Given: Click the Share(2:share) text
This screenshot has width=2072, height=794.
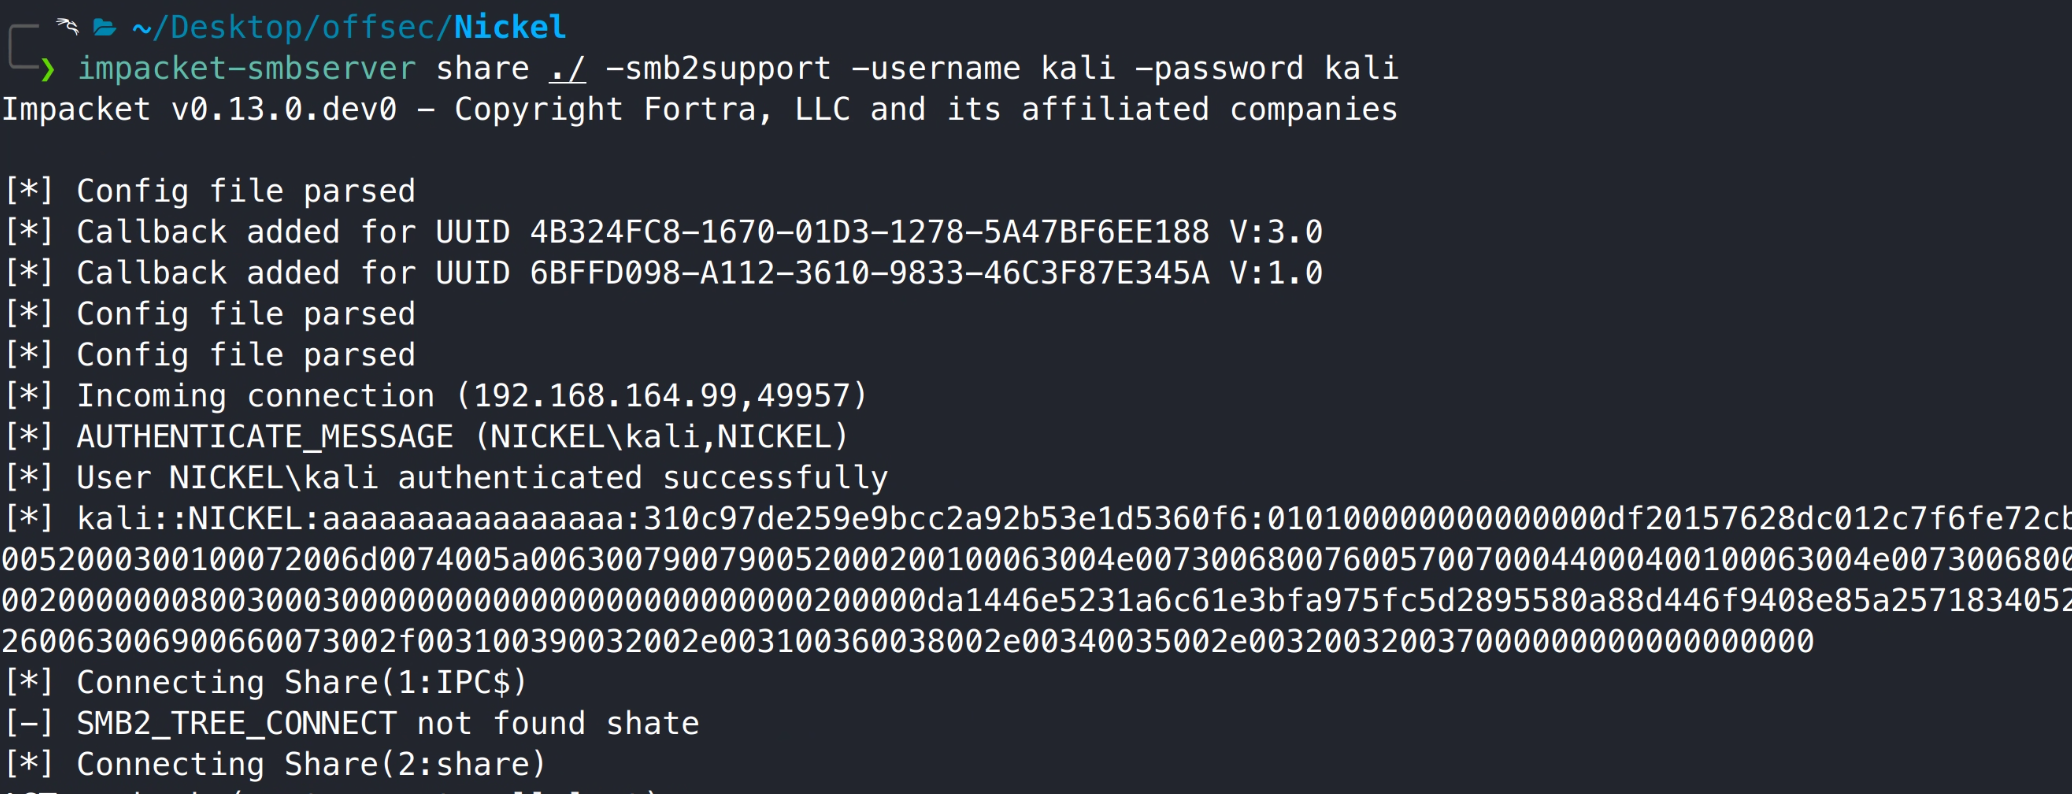Looking at the screenshot, I should [x=414, y=764].
